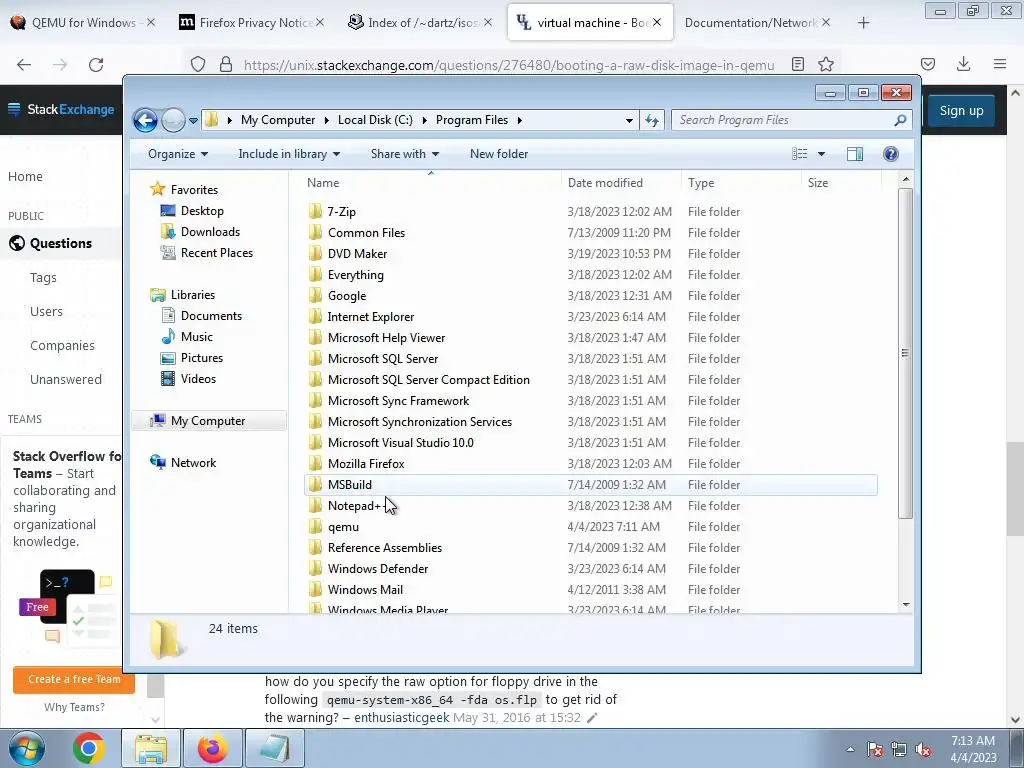Click Firefox back arrow button
Screen dimensions: 1024x768
tap(24, 65)
